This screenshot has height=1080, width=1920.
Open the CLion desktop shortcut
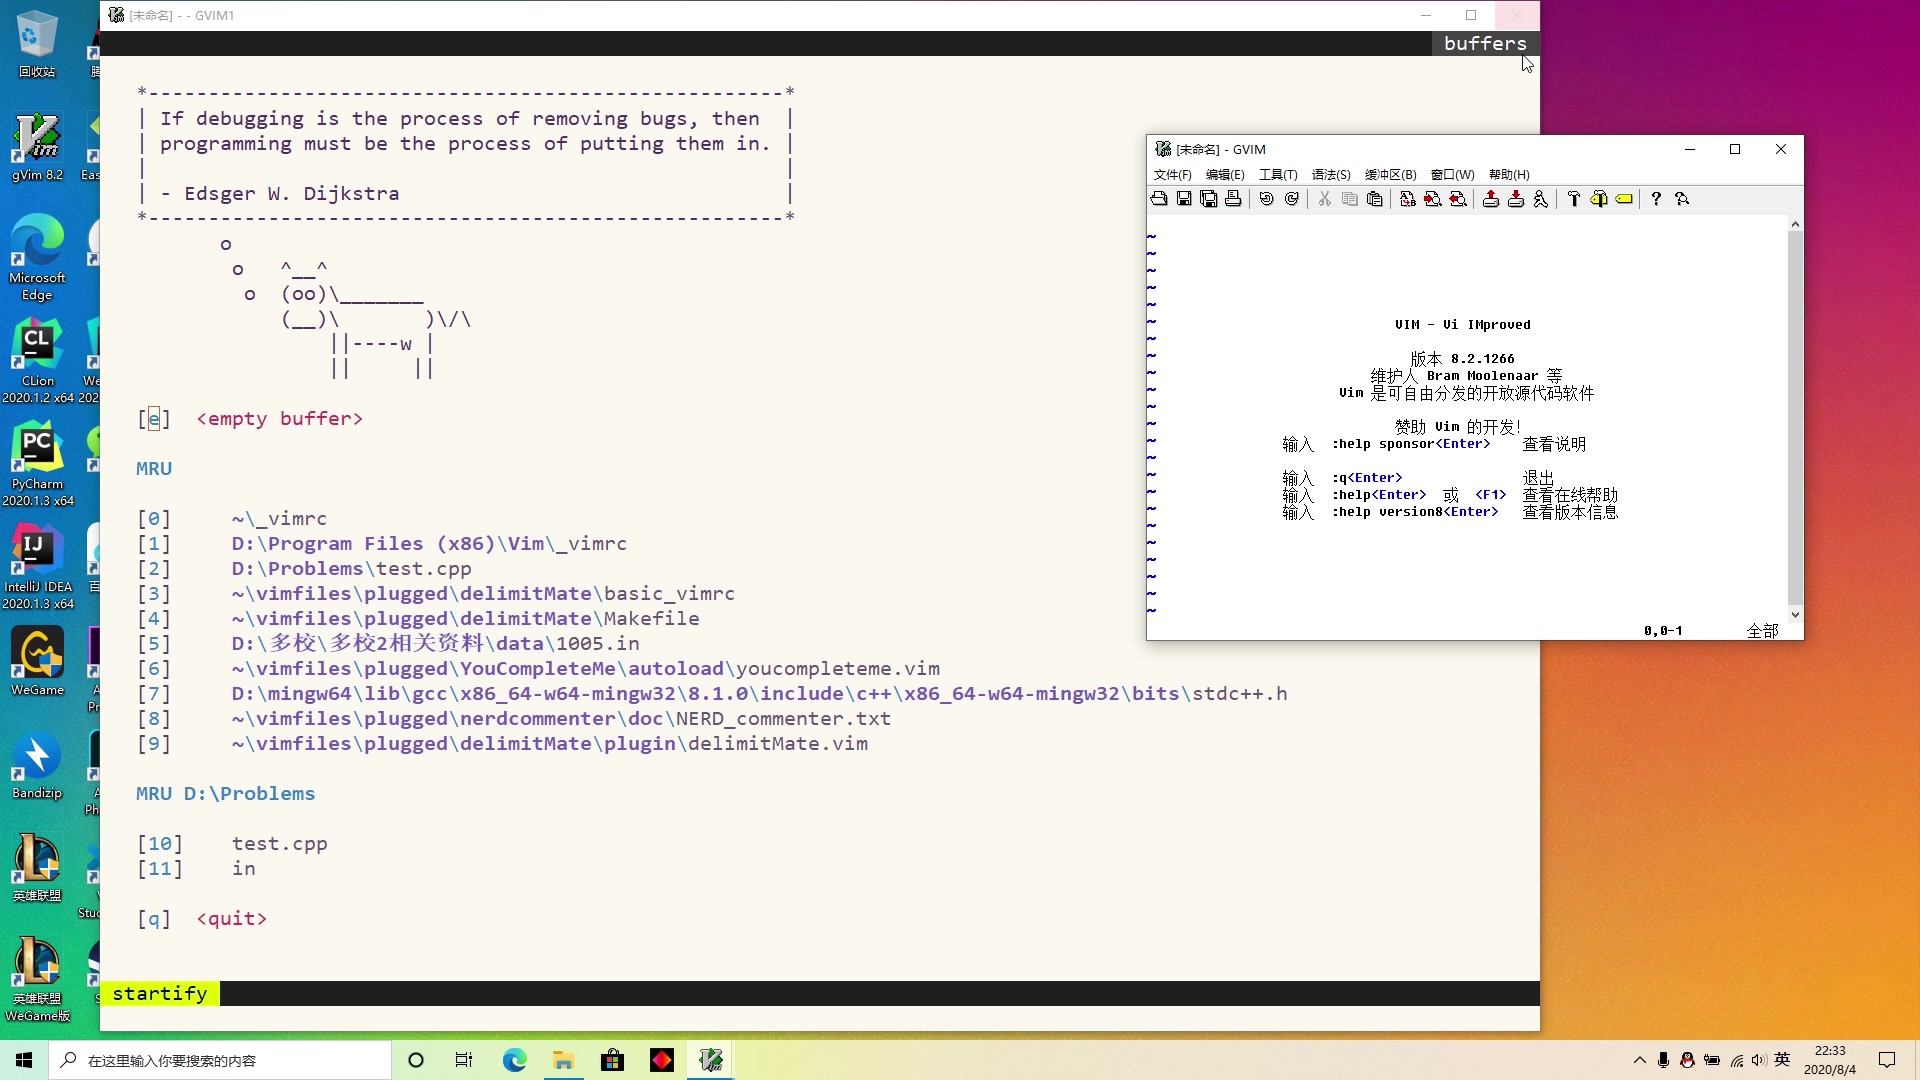click(37, 361)
